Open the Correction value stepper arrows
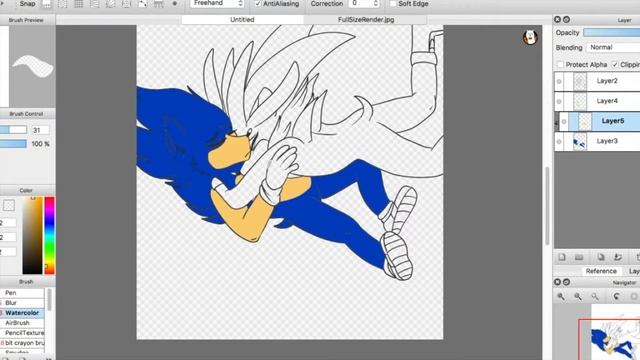Screen dimensions: 640x360 pyautogui.click(x=376, y=4)
